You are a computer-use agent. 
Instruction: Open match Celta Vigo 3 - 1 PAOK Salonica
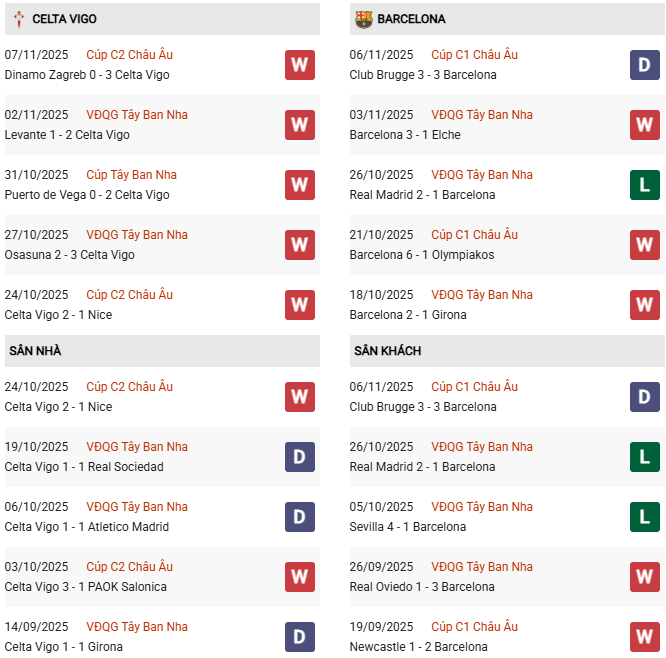pyautogui.click(x=85, y=587)
